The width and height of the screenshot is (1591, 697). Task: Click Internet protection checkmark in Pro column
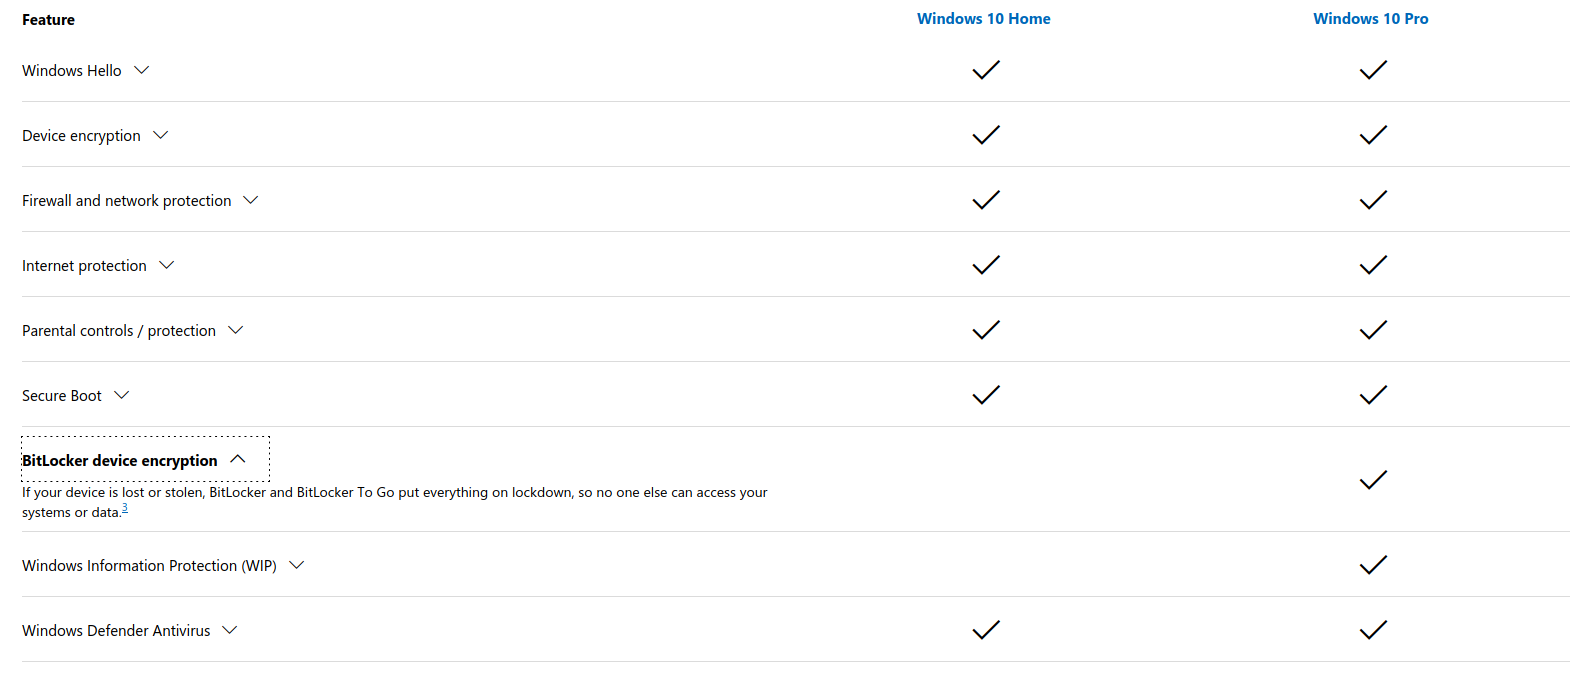click(x=1373, y=265)
